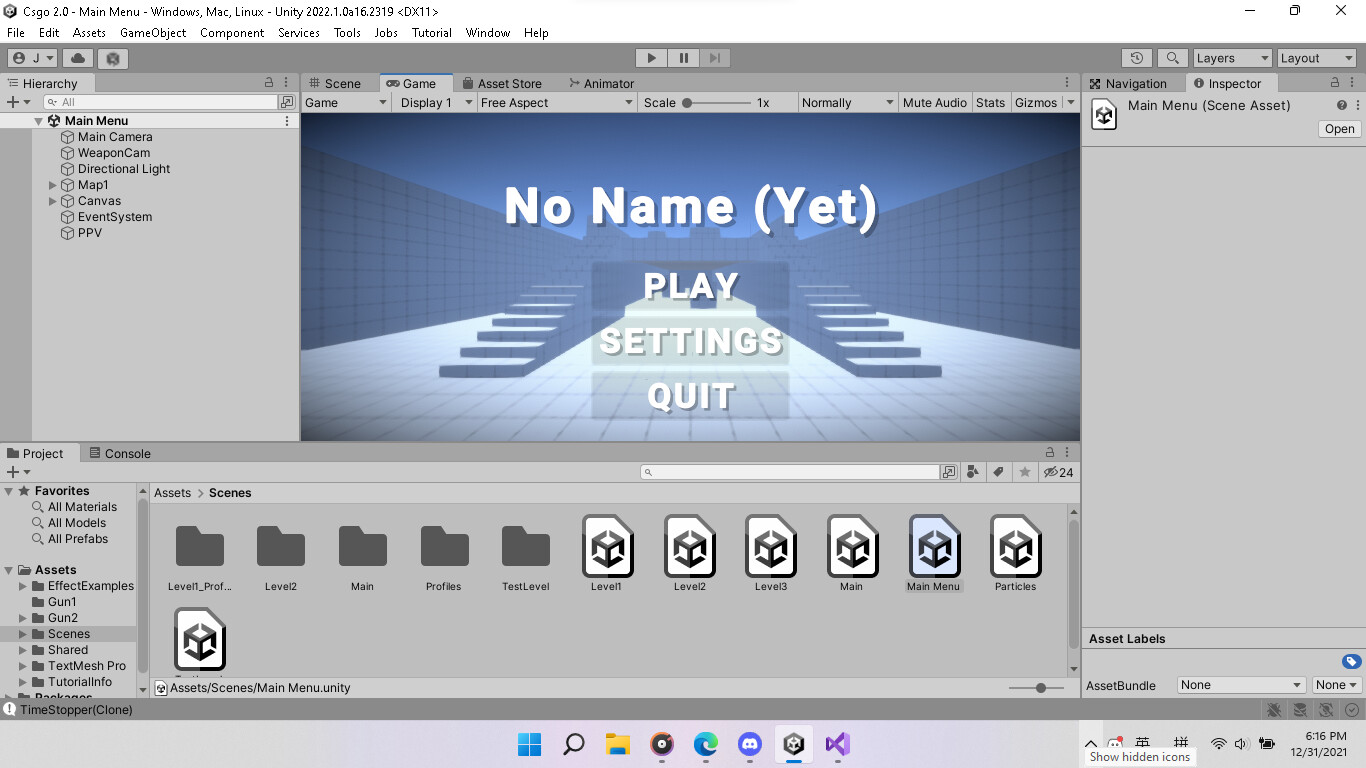The image size is (1366, 768).
Task: Open global search with the magnifier icon
Action: [1172, 57]
